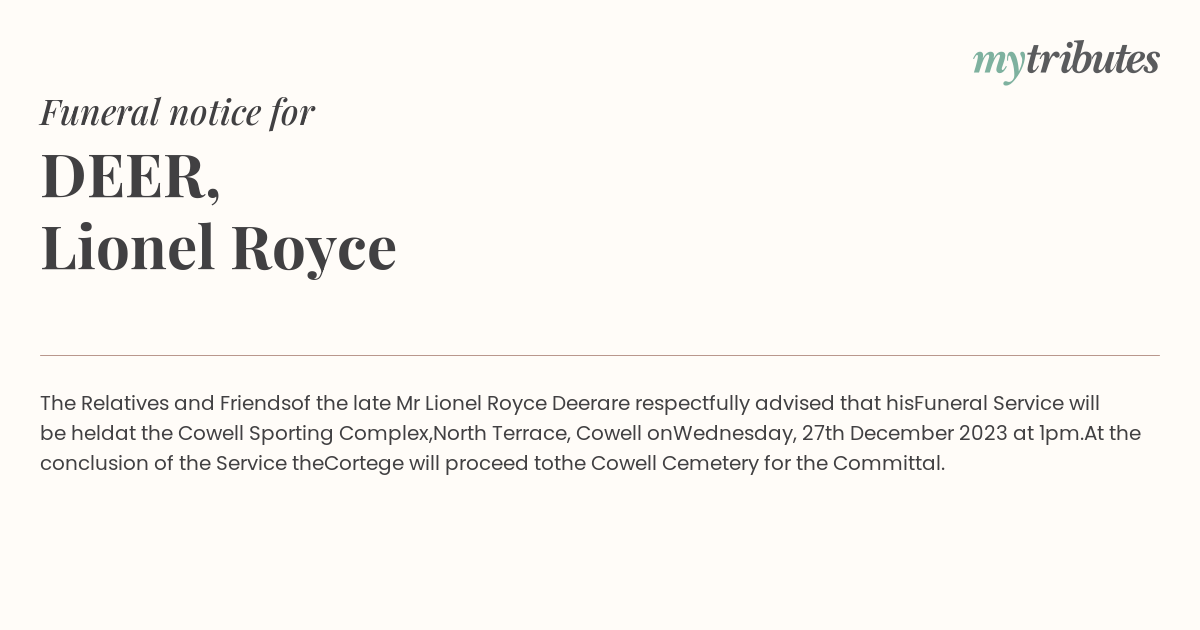Viewport: 1200px width, 630px height.
Task: Click "The Relatives and Friends" text
Action: [x=166, y=403]
